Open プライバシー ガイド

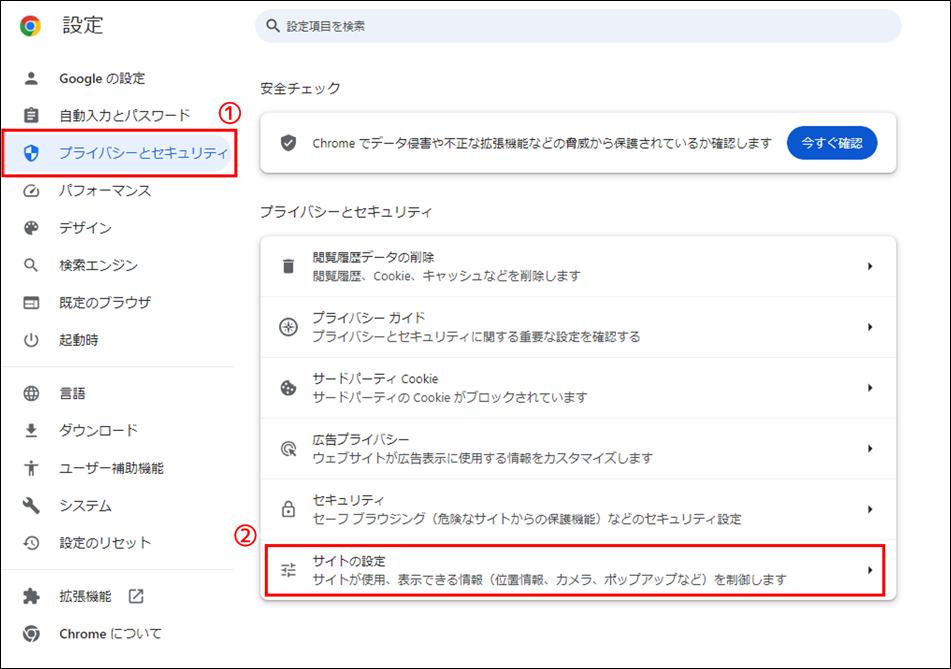pyautogui.click(x=578, y=327)
